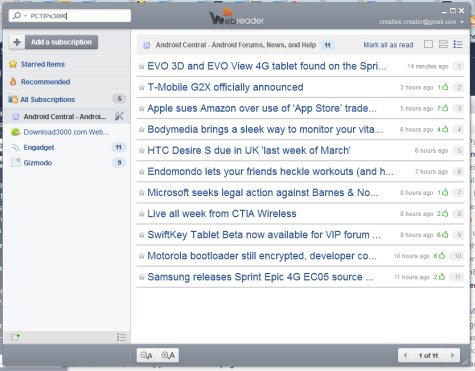The width and height of the screenshot is (475, 371).
Task: Go to the previous page arrow
Action: click(x=405, y=355)
